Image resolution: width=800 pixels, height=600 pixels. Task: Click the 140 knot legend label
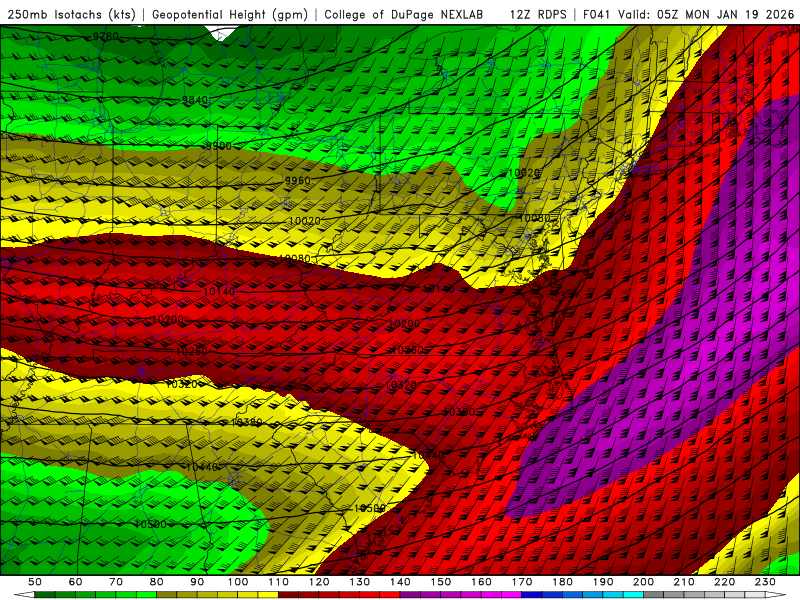(400, 582)
